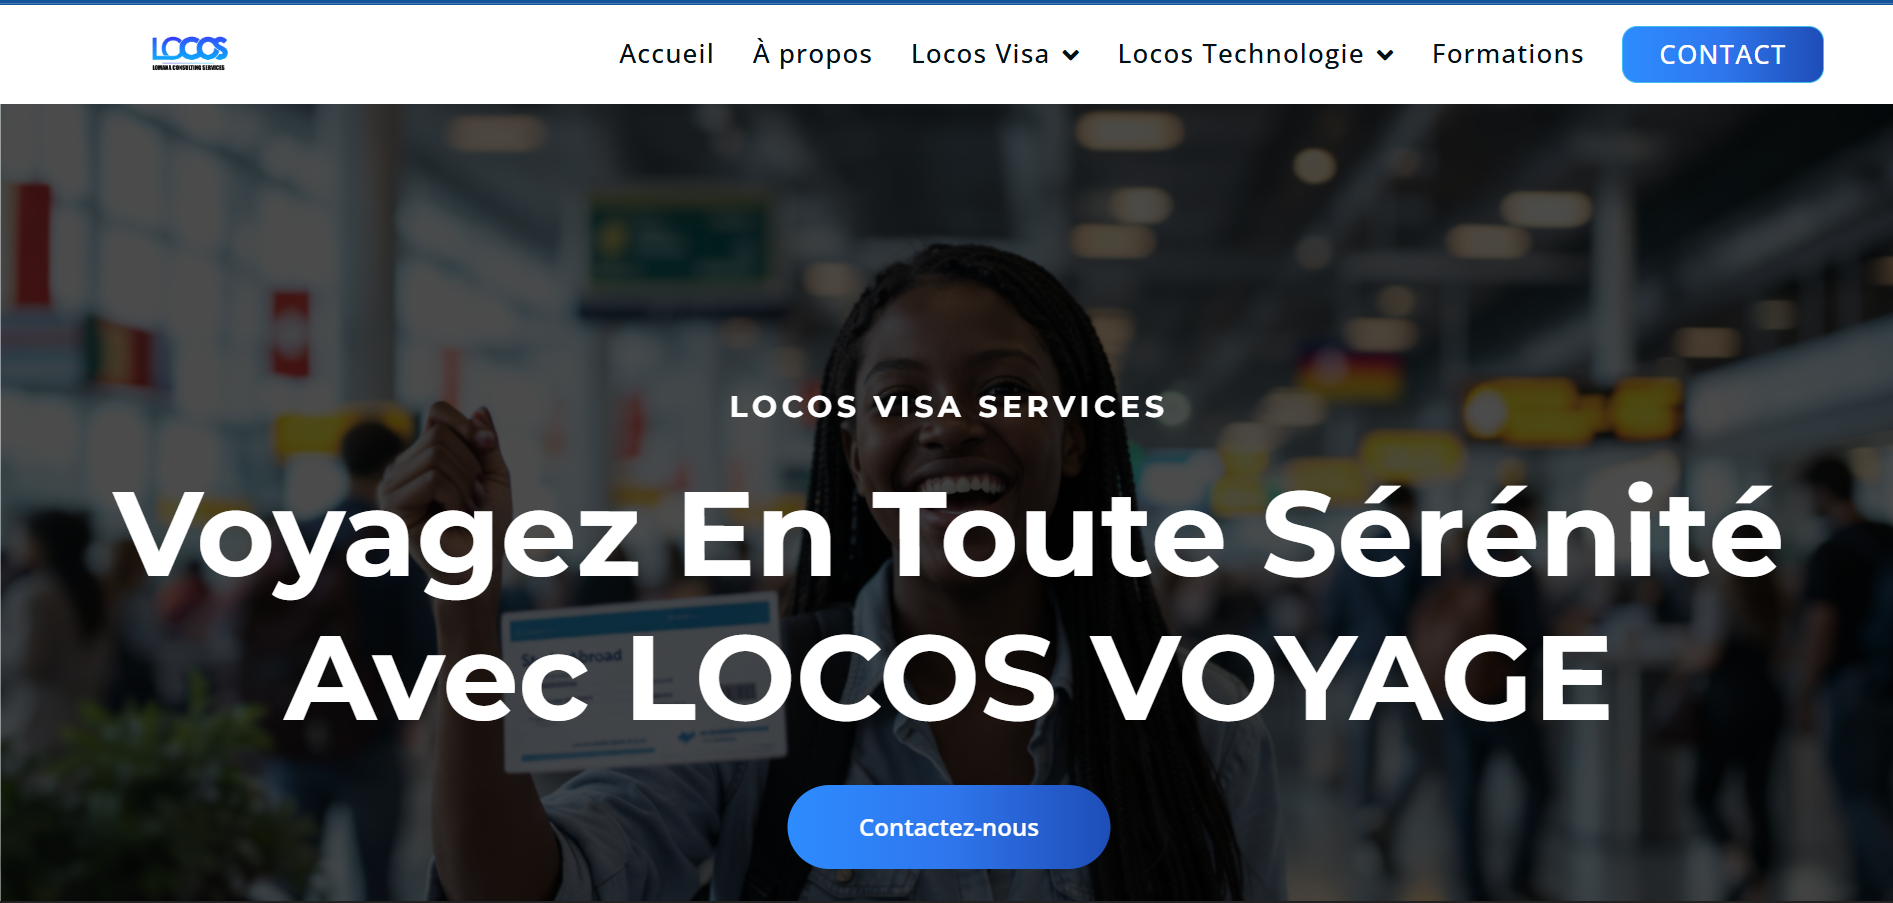Screen dimensions: 1893x903
Task: Open the À propos page
Action: pos(812,54)
